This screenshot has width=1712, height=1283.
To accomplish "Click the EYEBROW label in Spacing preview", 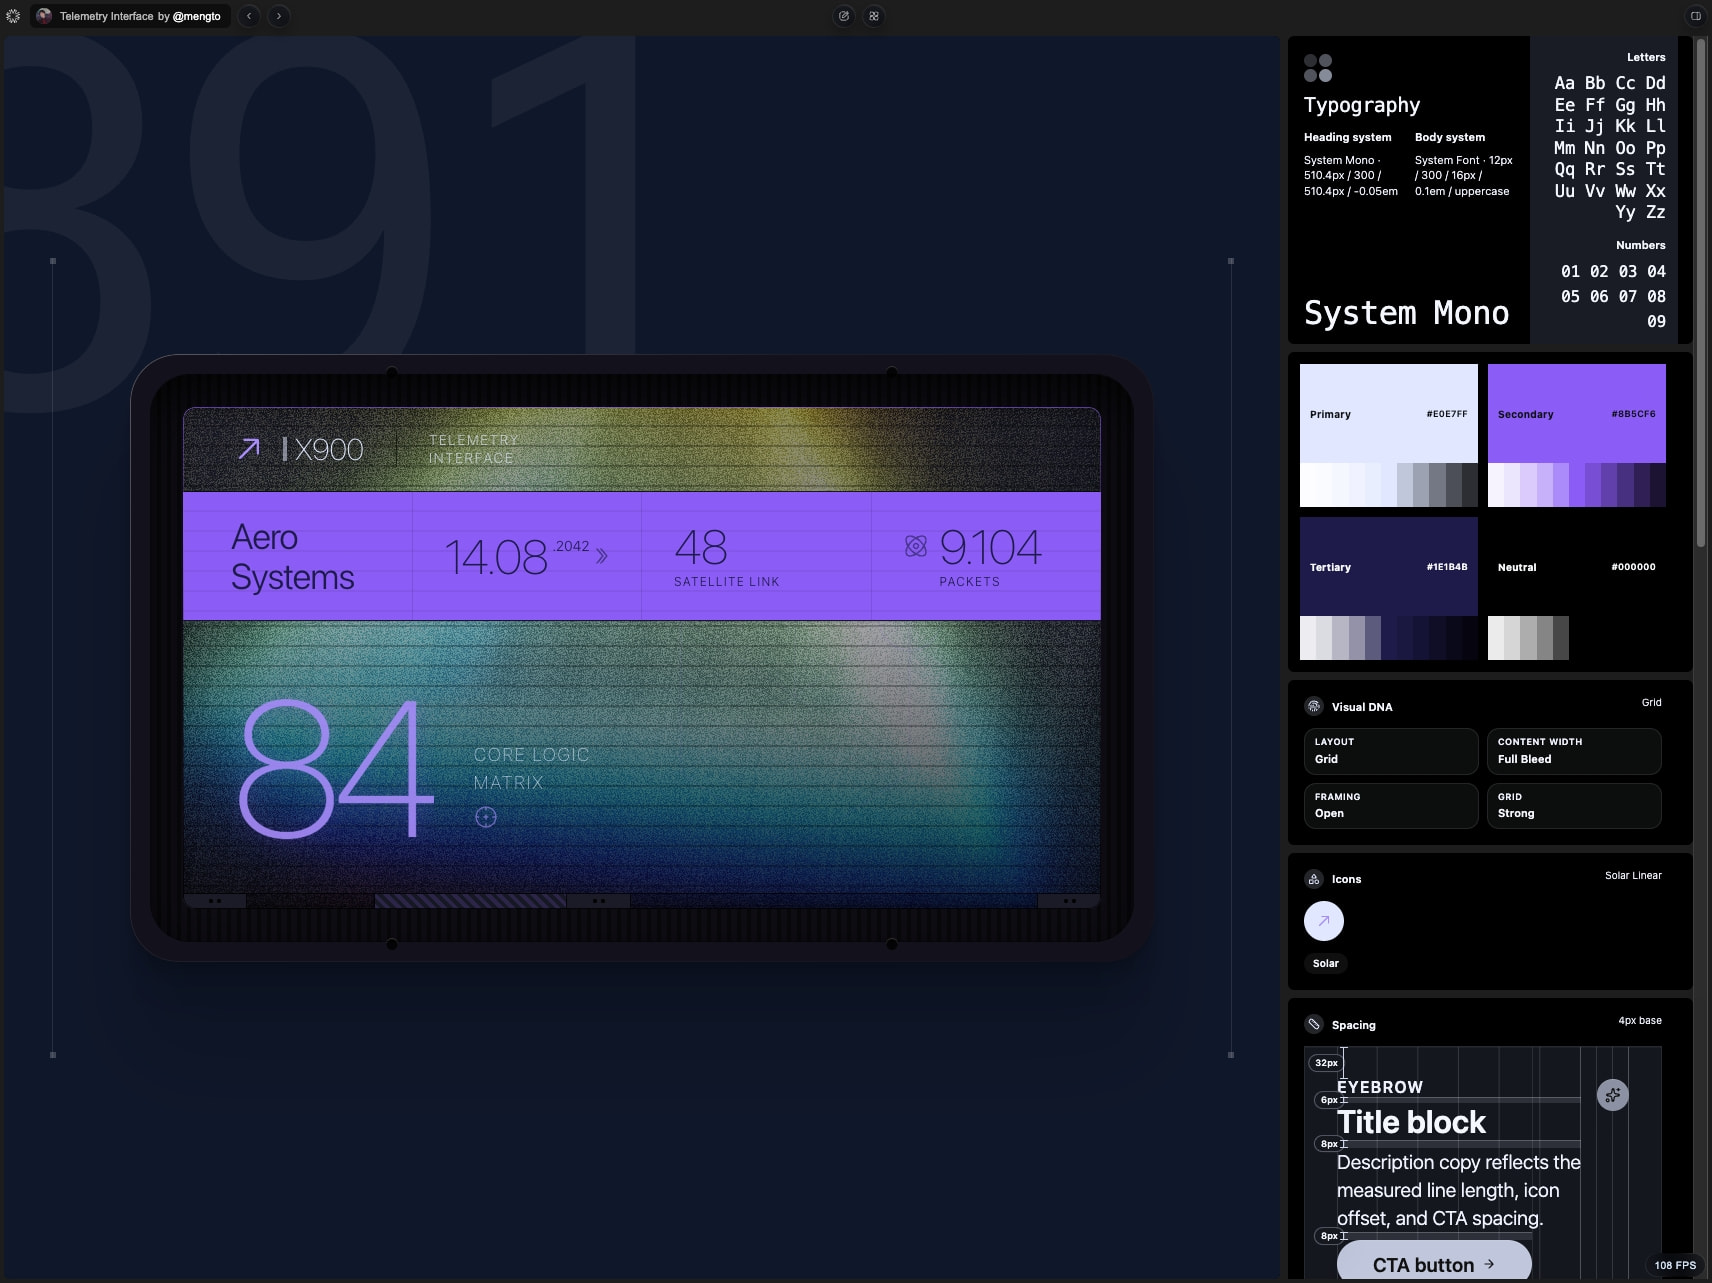I will 1380,1087.
